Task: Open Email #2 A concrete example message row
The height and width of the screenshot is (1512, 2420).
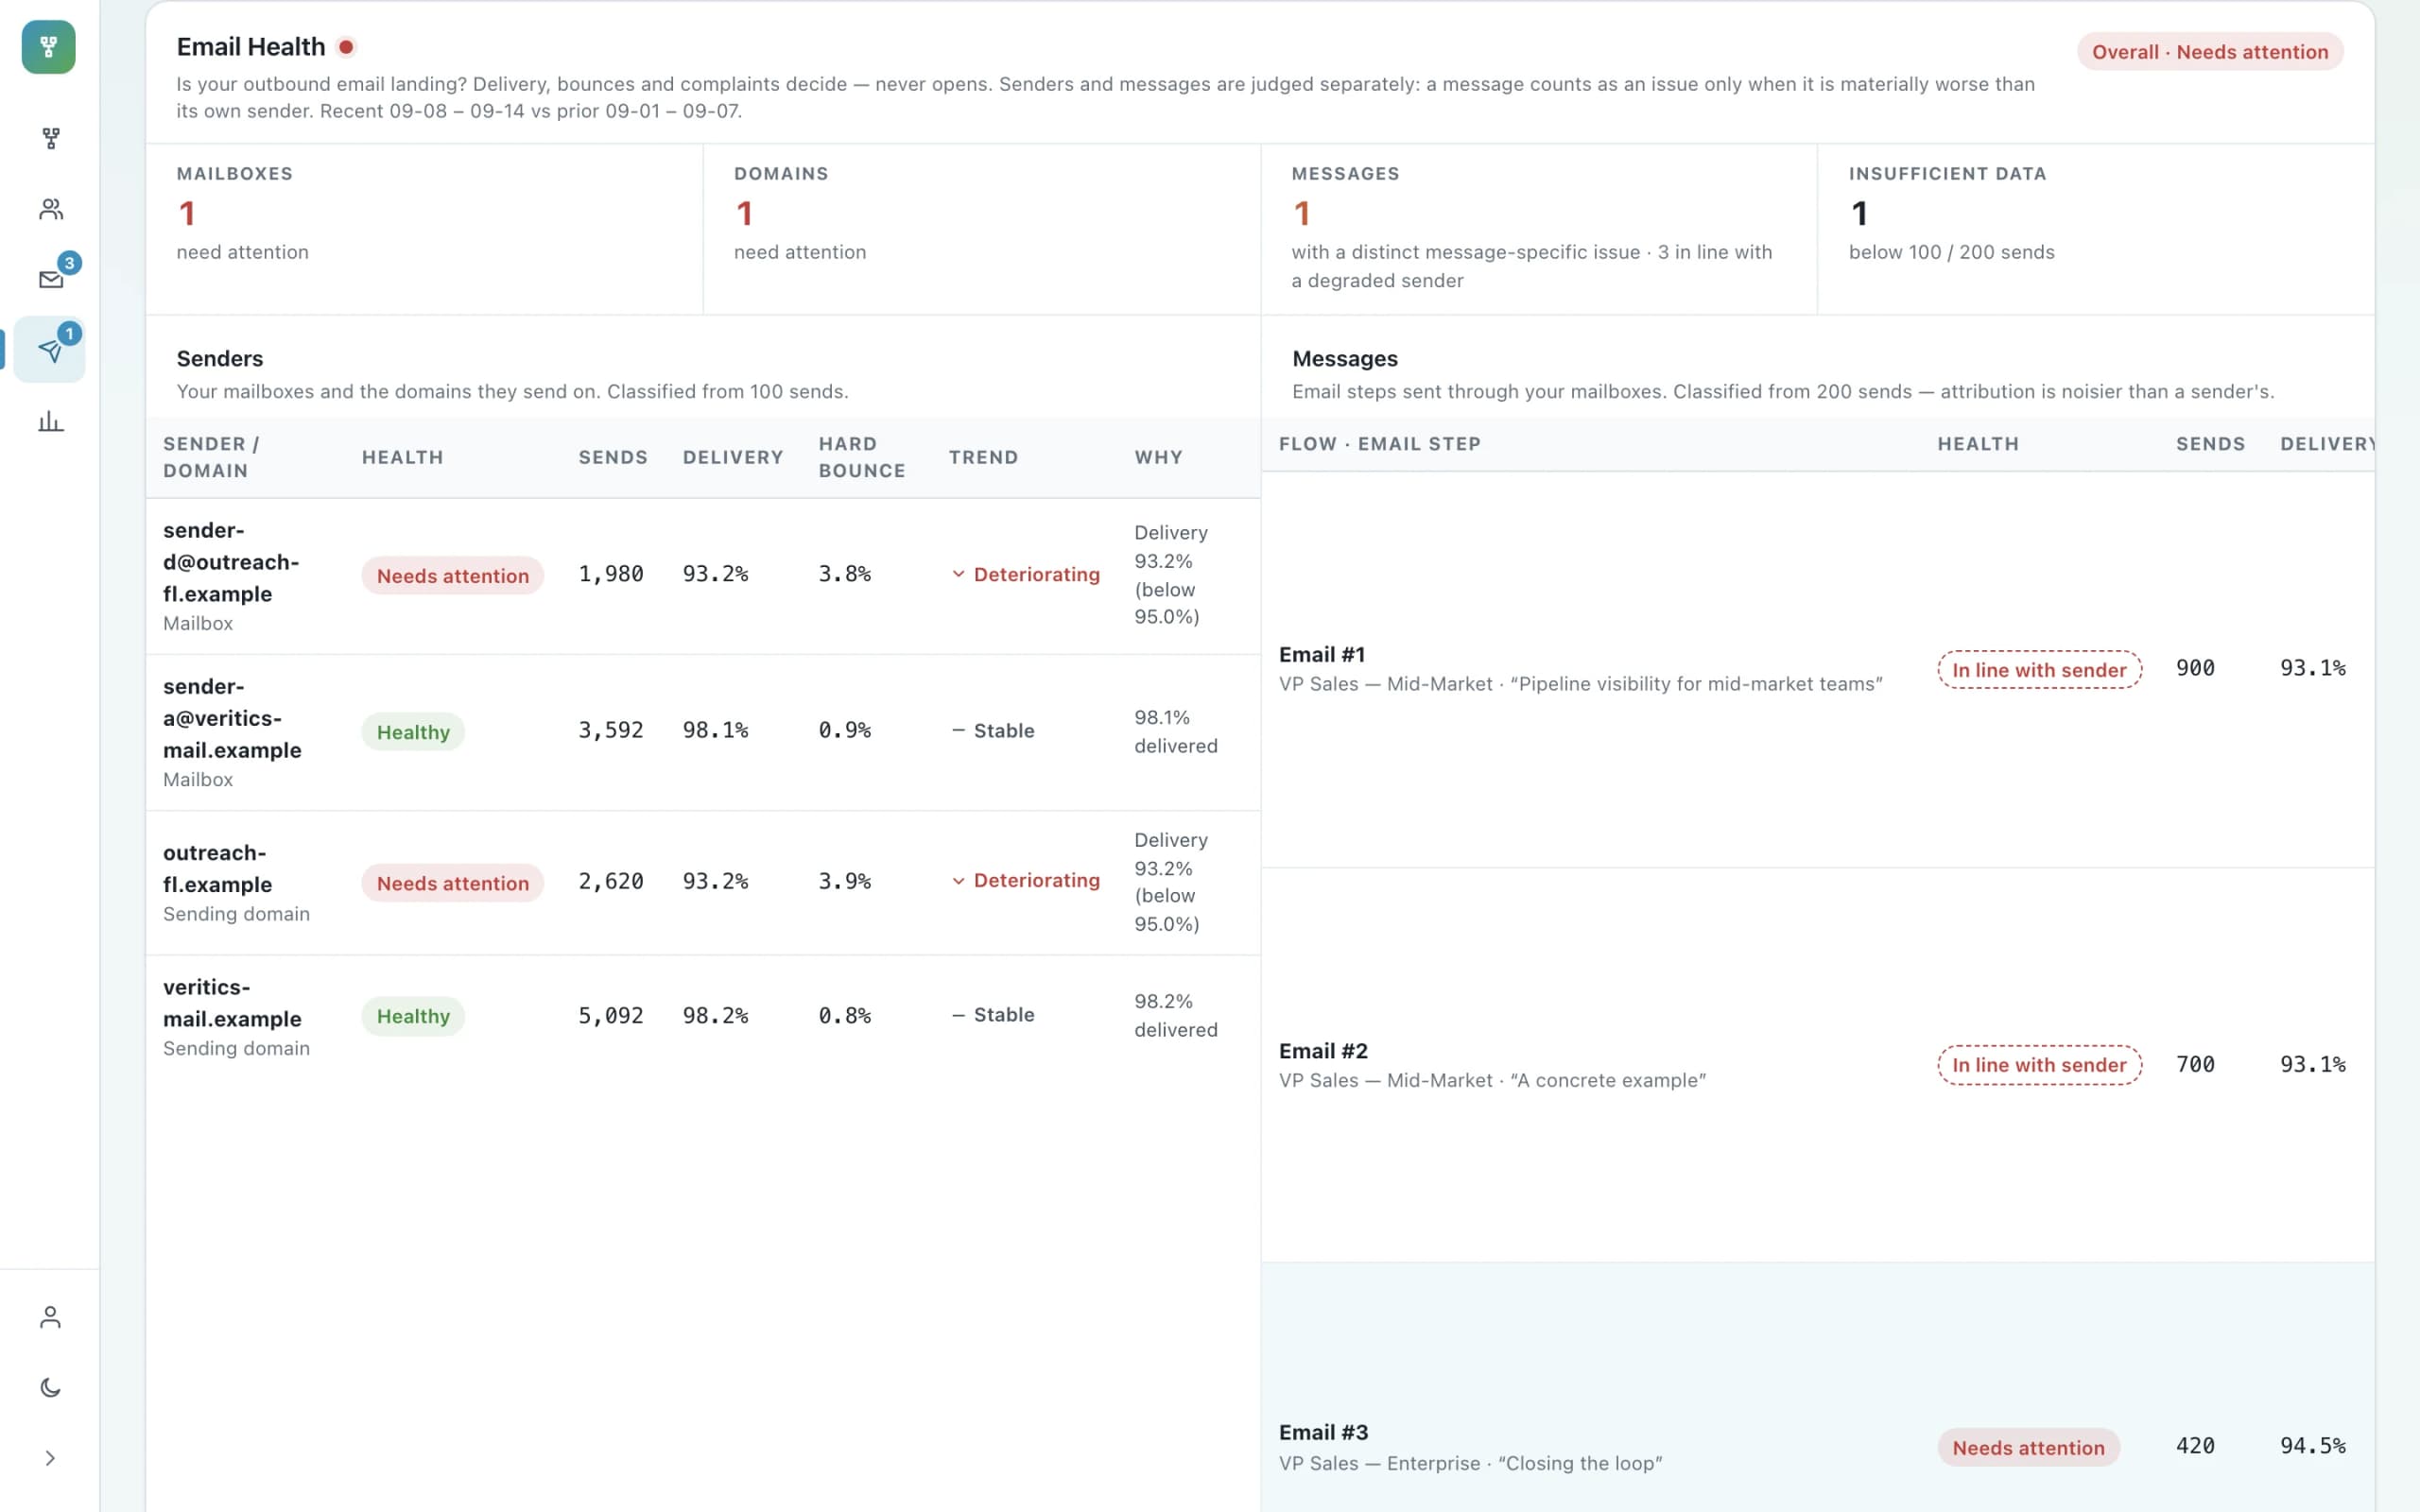Action: pyautogui.click(x=1818, y=1065)
